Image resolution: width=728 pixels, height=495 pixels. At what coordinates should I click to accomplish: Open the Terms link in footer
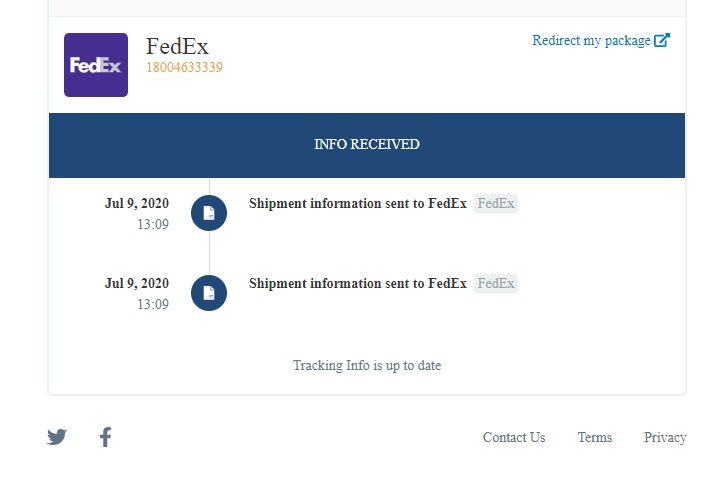(x=595, y=437)
